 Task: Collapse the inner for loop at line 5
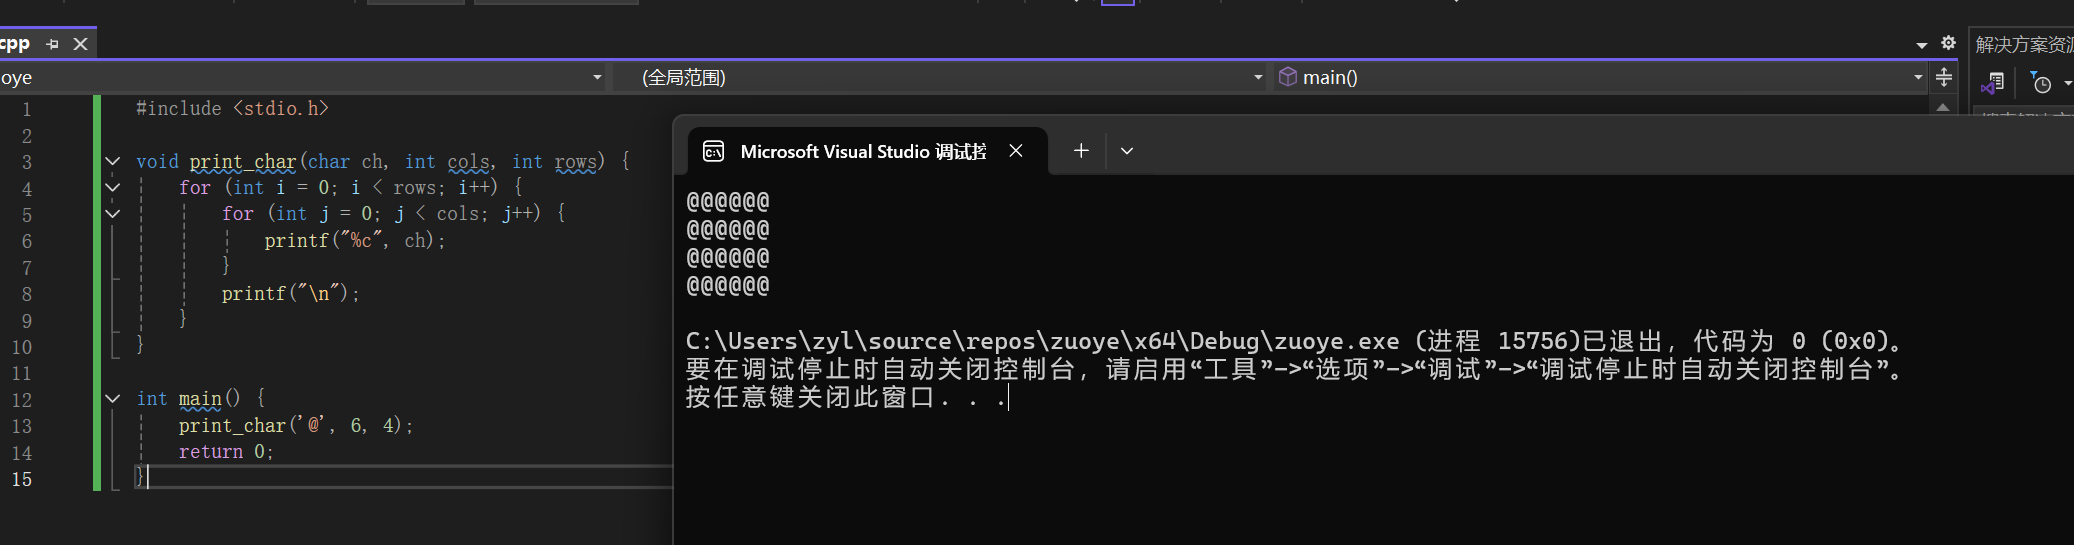(x=113, y=213)
